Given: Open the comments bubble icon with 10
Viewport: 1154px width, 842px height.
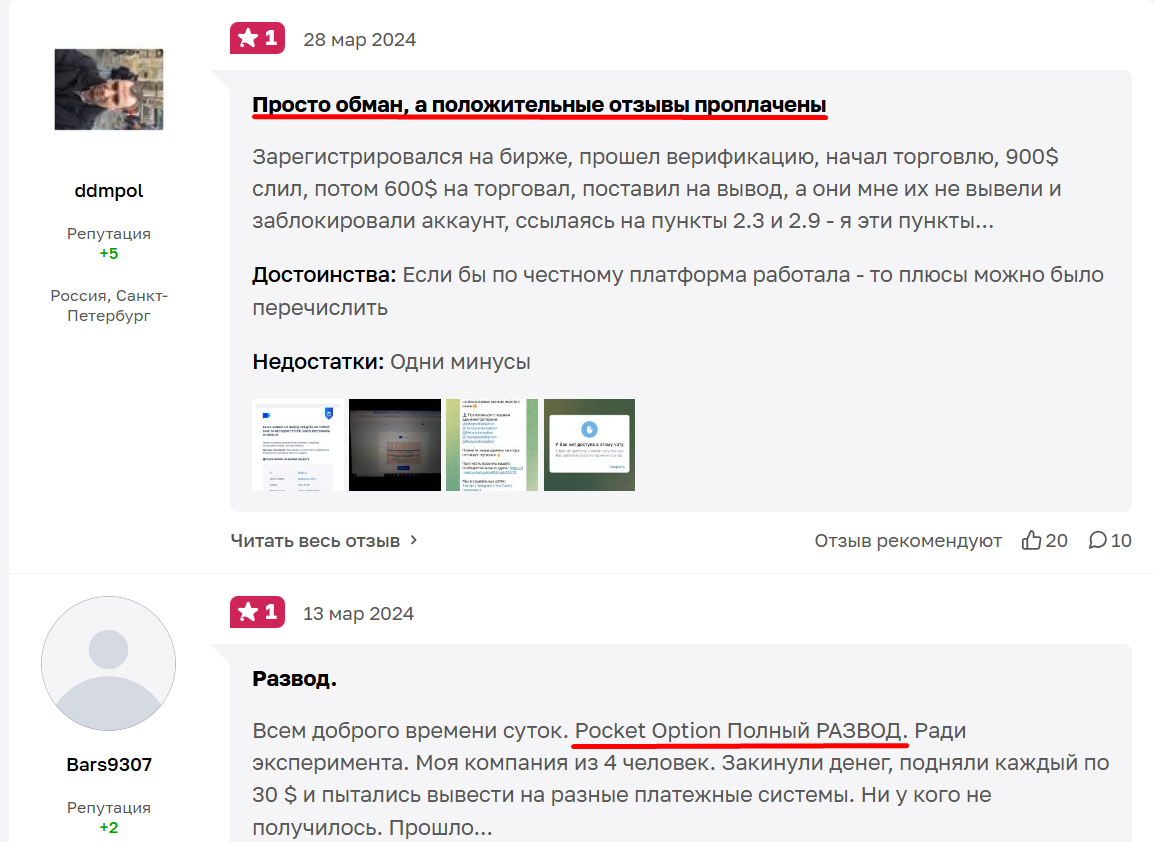Looking at the screenshot, I should pyautogui.click(x=1097, y=540).
